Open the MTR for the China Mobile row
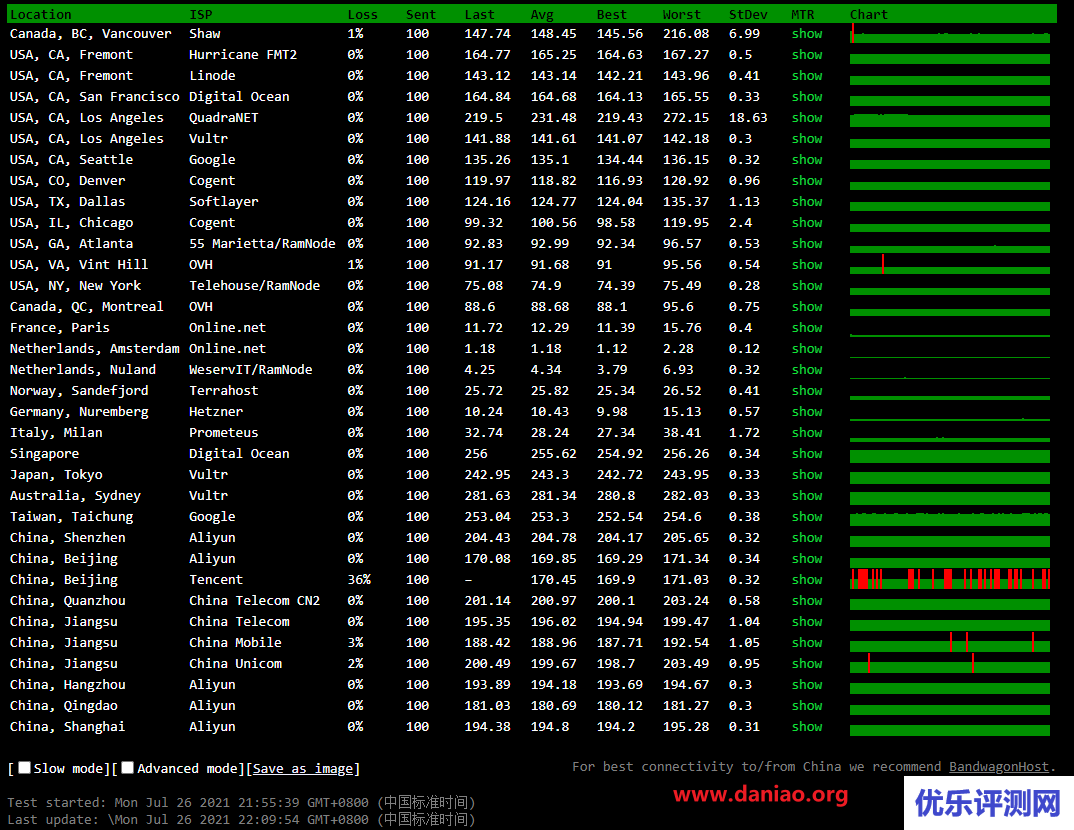 point(807,642)
